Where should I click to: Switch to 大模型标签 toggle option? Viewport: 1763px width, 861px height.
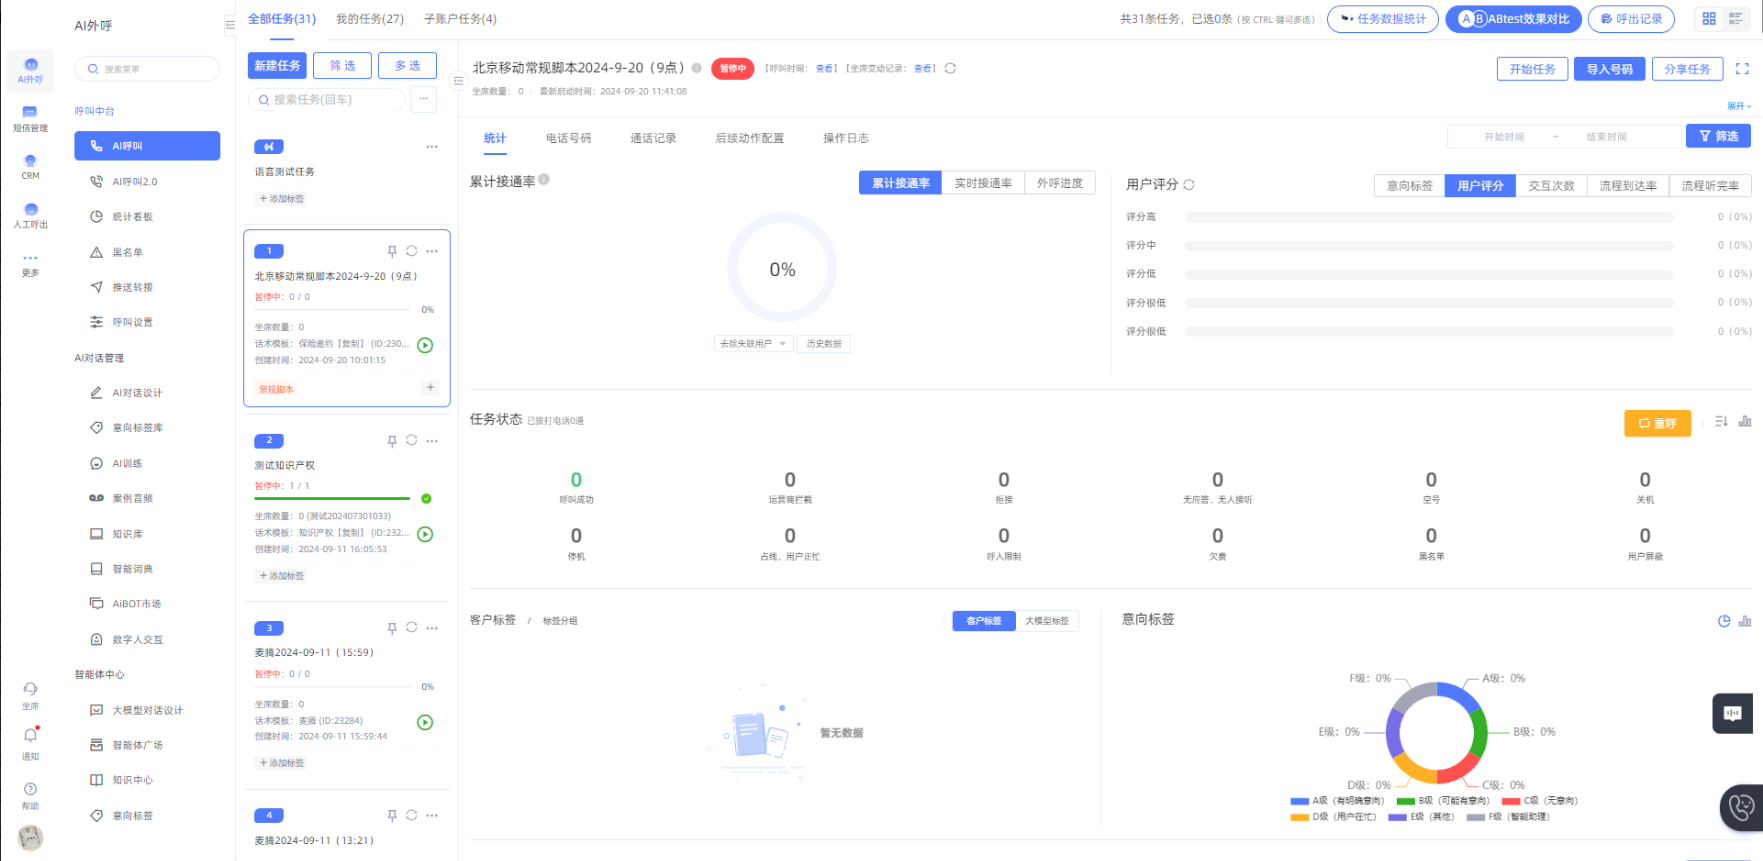[1047, 621]
